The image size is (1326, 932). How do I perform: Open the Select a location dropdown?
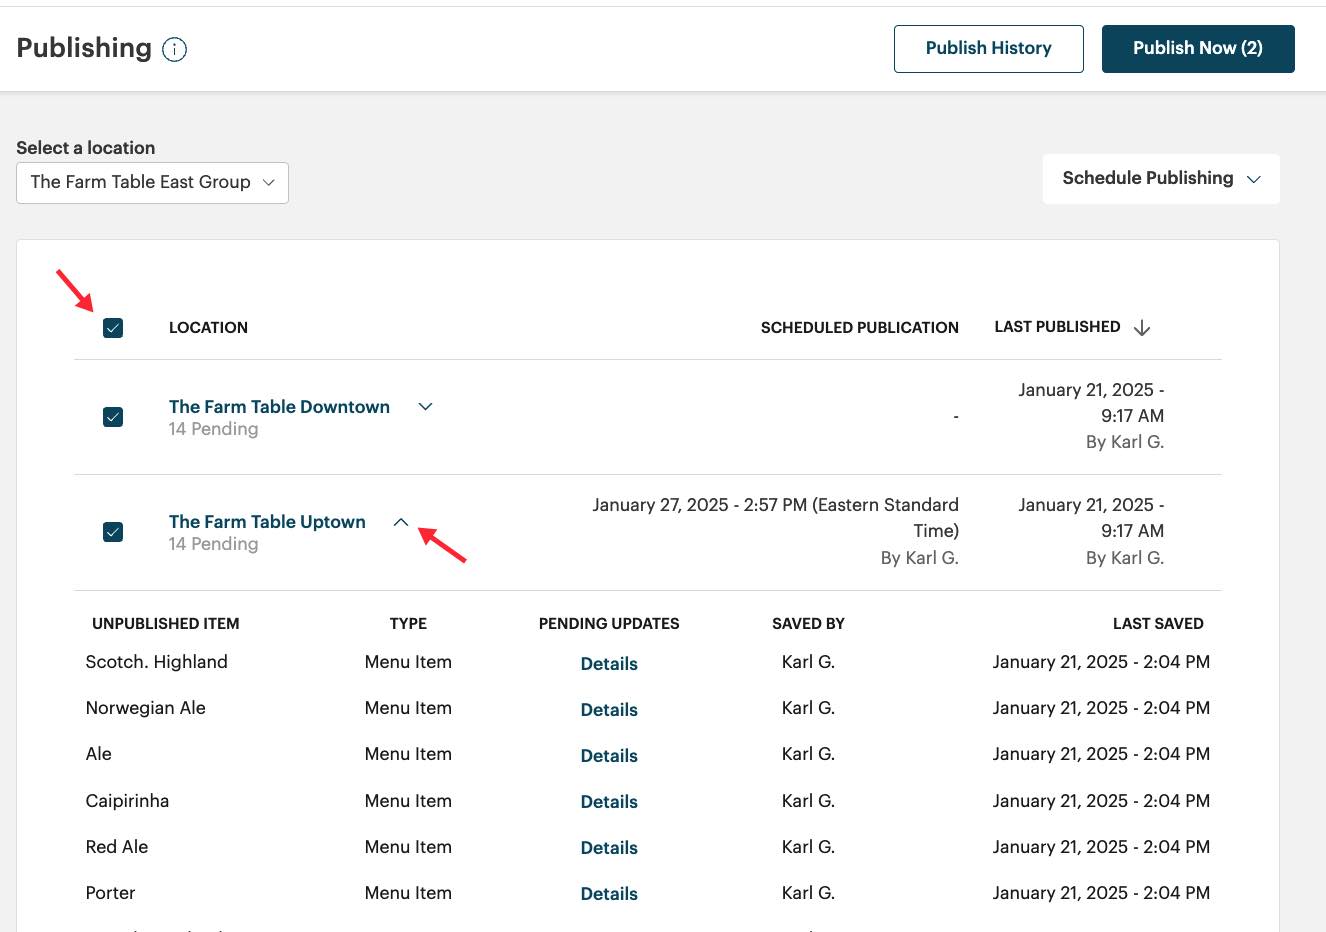click(152, 182)
